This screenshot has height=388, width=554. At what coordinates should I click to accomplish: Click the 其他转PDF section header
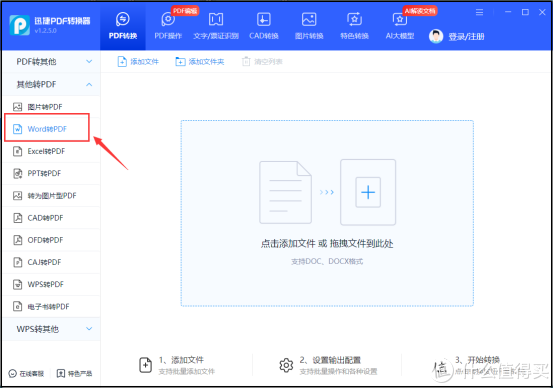point(52,84)
